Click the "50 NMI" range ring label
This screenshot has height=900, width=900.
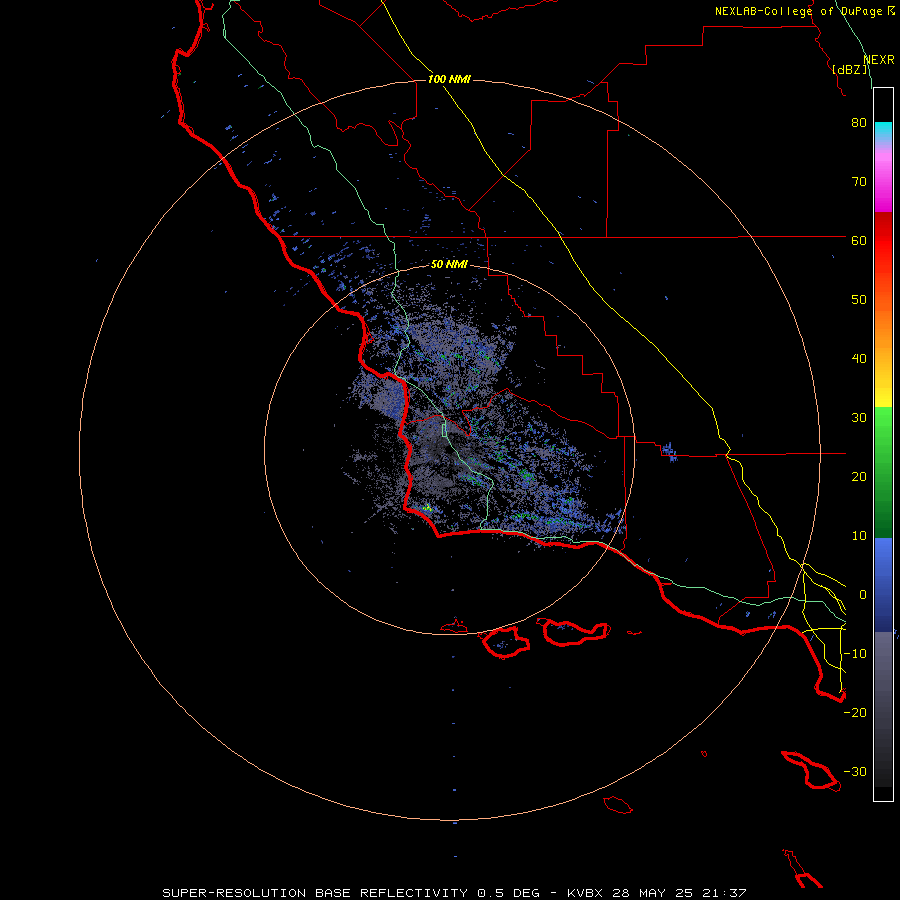click(449, 264)
